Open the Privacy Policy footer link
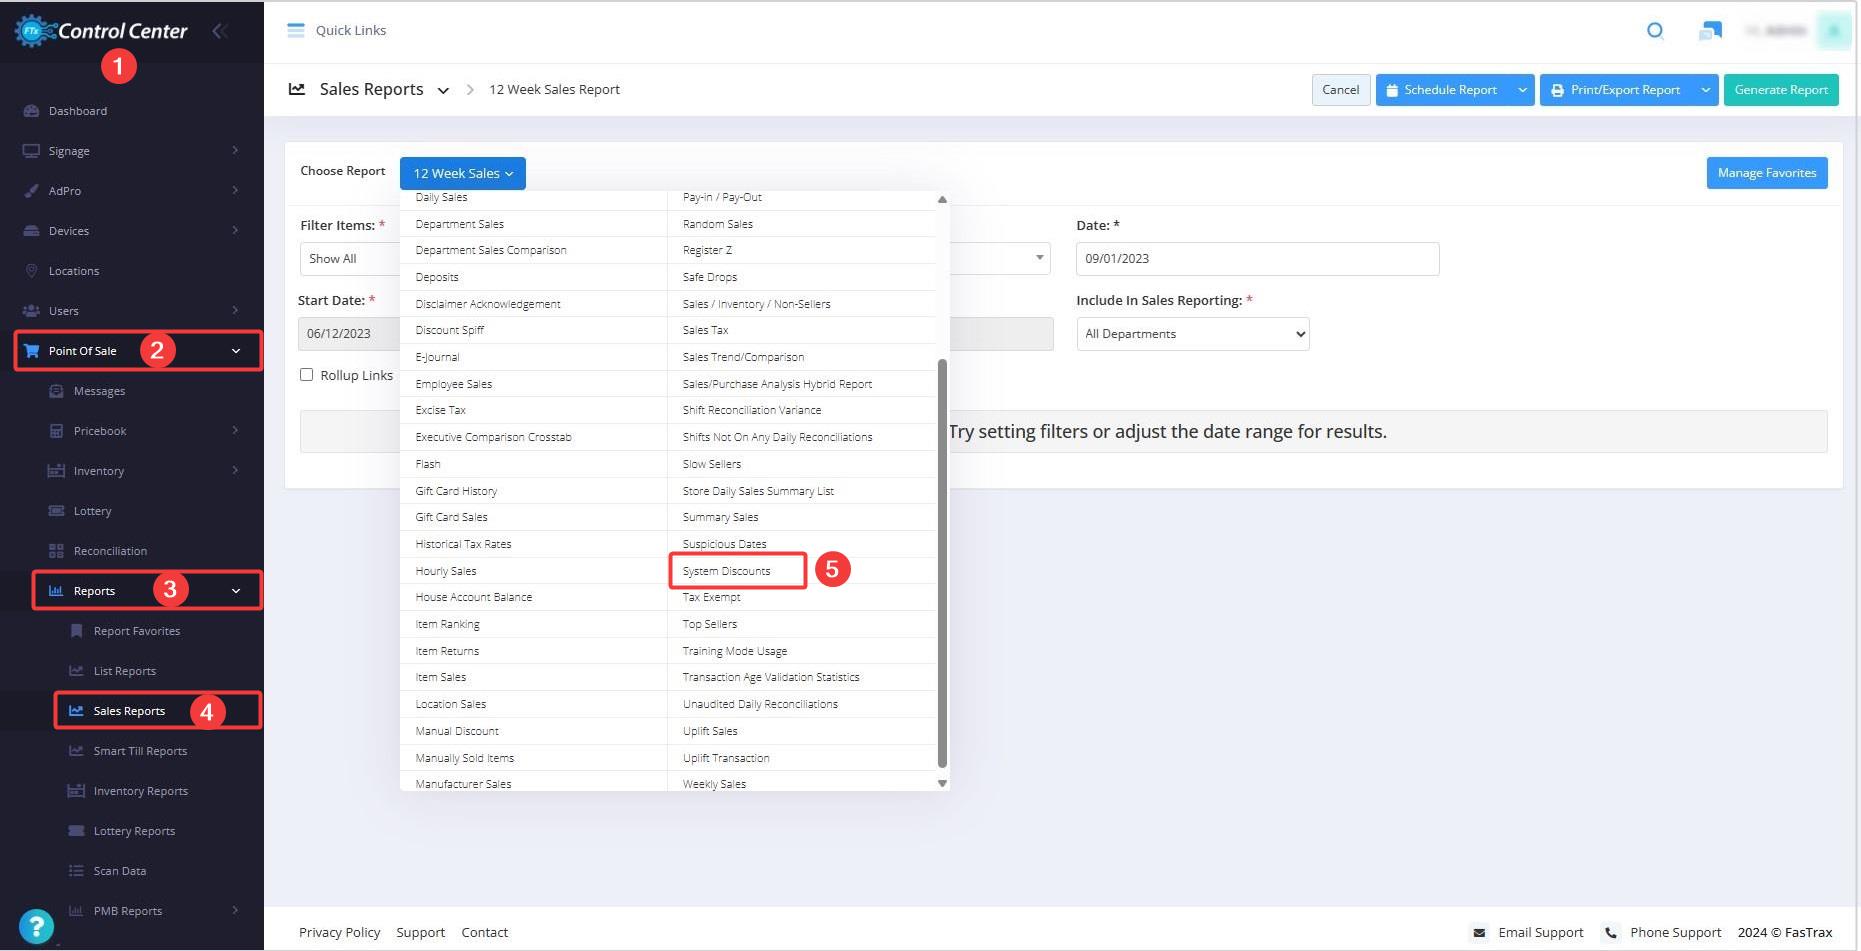Viewport: 1861px width, 951px height. (x=340, y=932)
